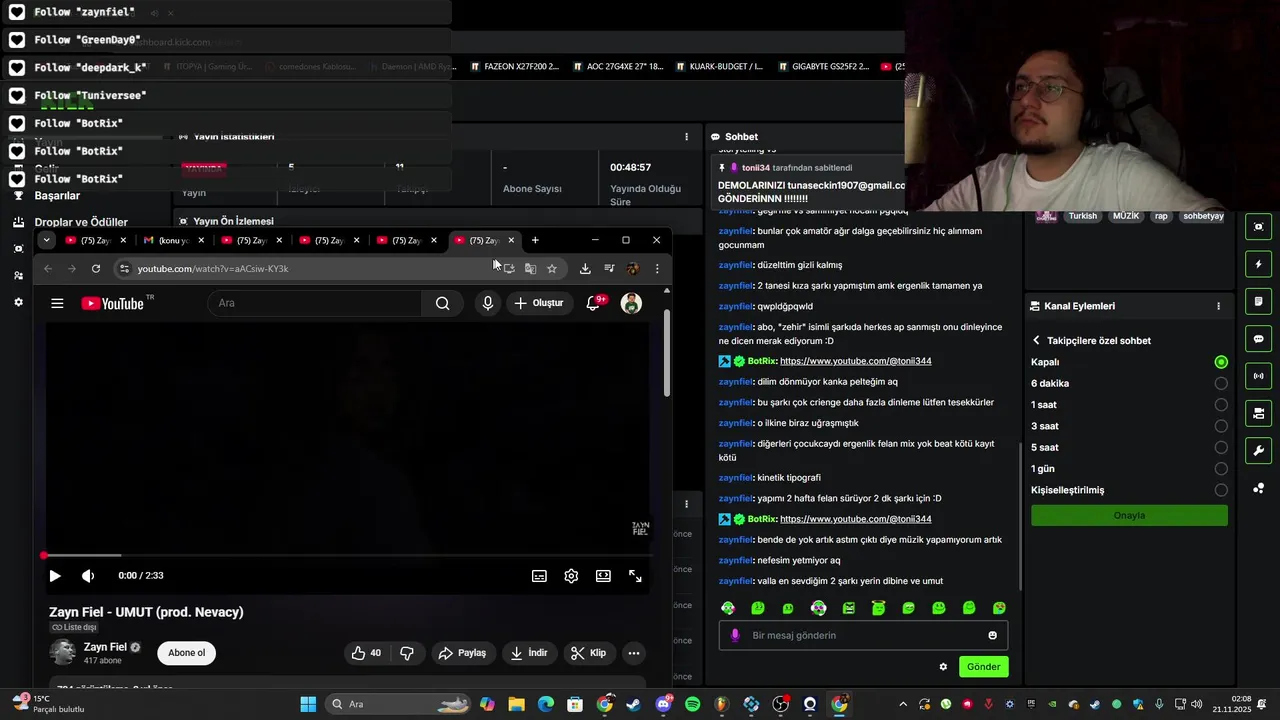Open the chat bubble icon in right sidebar
The height and width of the screenshot is (720, 1280).
1258,339
